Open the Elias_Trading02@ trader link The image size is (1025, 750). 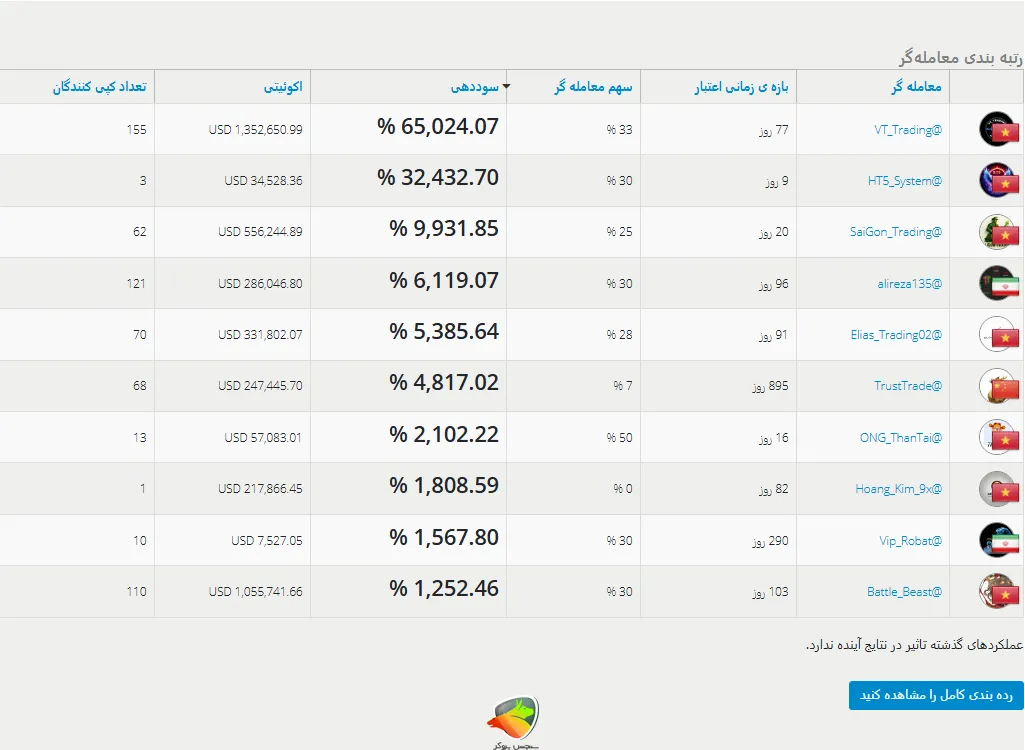click(x=897, y=335)
